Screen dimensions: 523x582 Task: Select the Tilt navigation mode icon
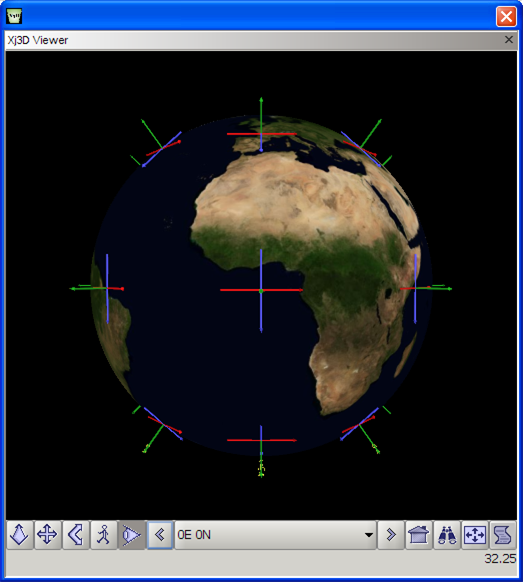75,535
